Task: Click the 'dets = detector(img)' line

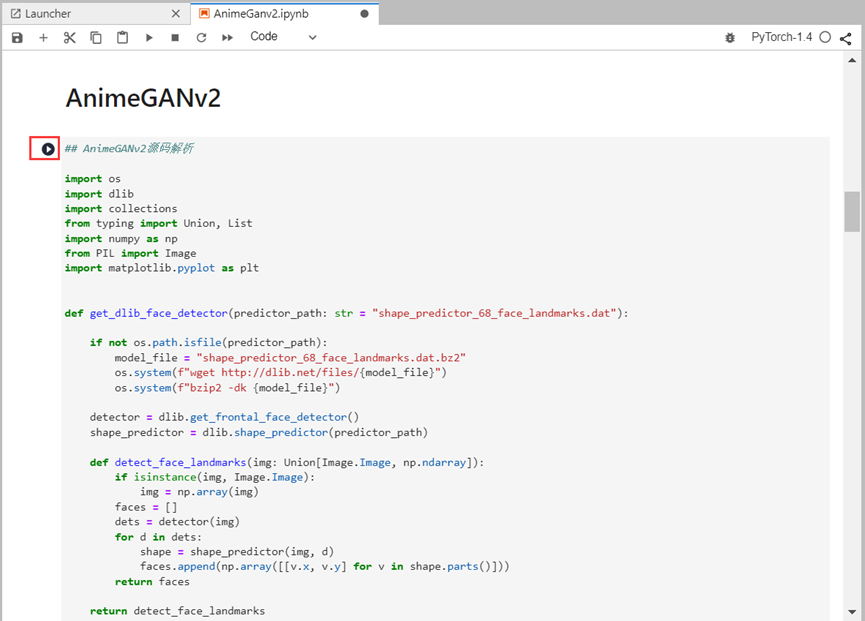Action: 177,522
